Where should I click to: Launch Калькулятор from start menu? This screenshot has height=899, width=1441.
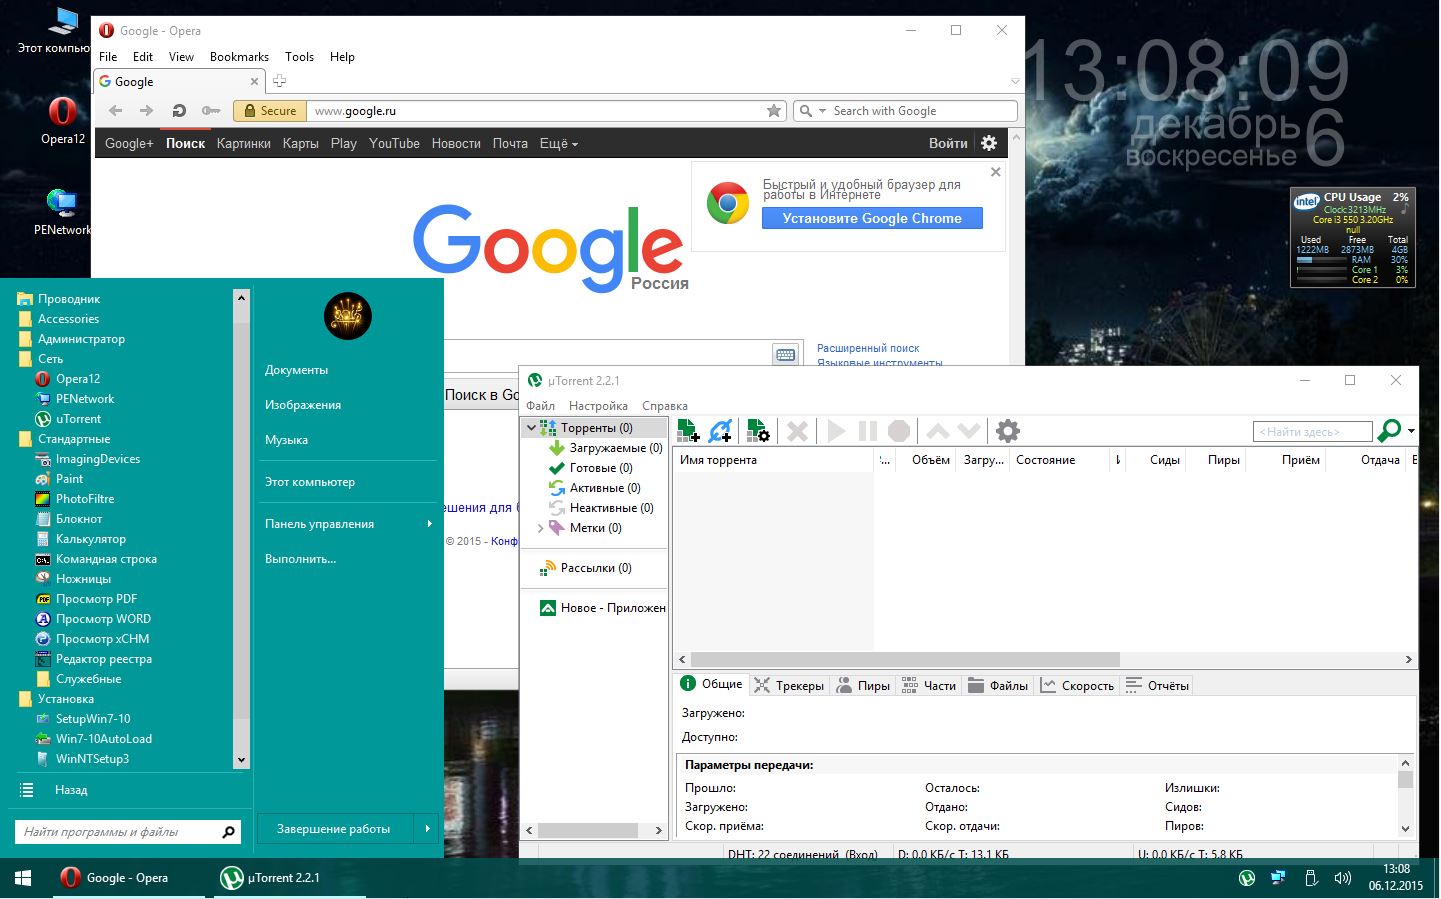click(91, 539)
